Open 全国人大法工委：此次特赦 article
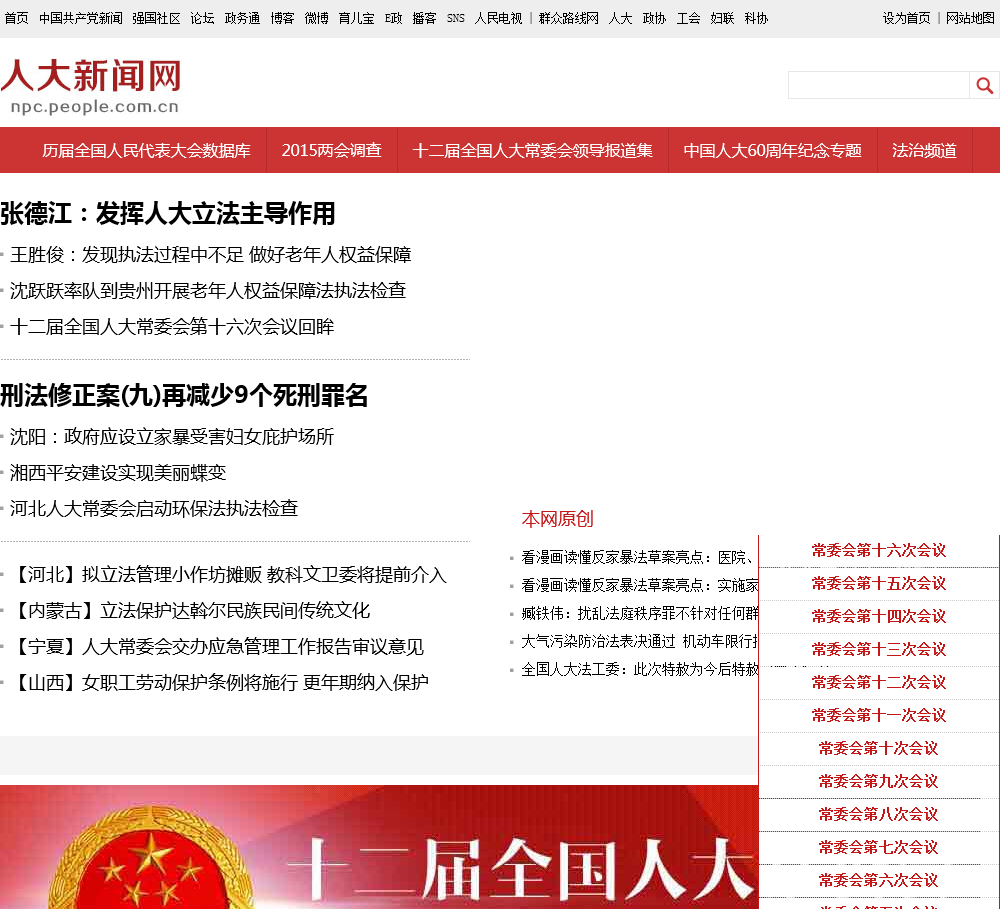The image size is (1000, 909). (x=639, y=669)
